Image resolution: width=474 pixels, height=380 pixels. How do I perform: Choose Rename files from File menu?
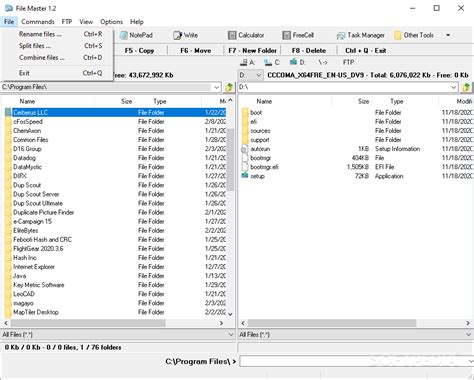57,34
